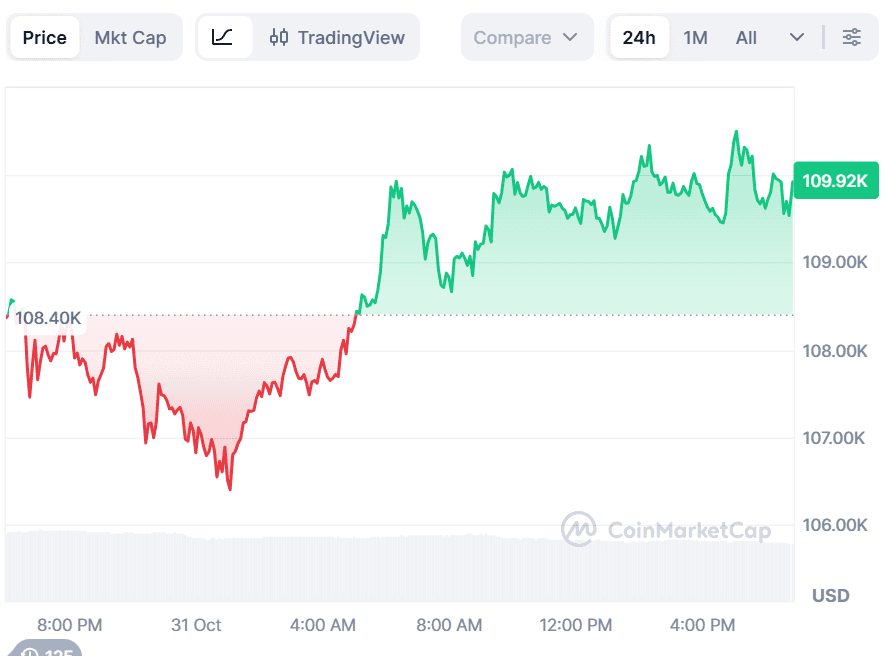The width and height of the screenshot is (886, 656).
Task: Click the 24h timeframe button
Action: click(x=639, y=37)
